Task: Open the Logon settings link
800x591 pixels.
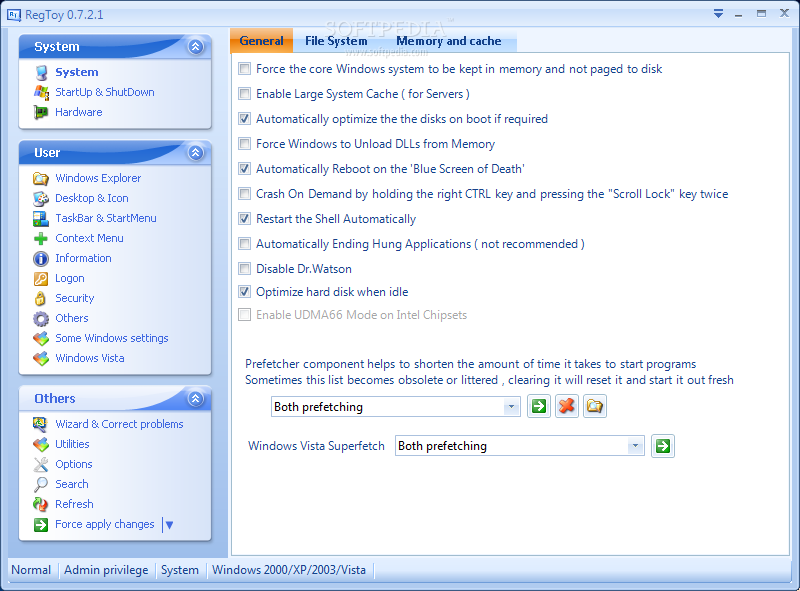Action: (70, 279)
